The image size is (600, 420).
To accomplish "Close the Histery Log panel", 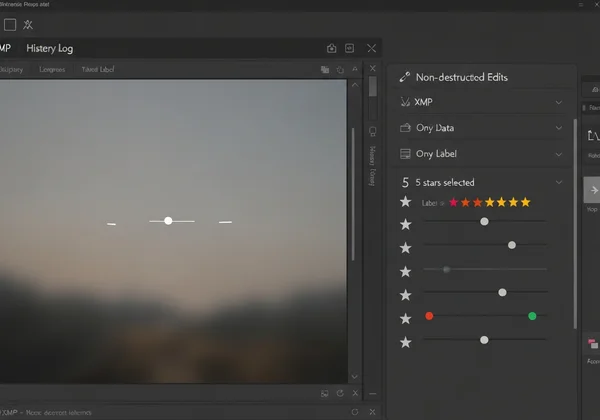I will [372, 48].
